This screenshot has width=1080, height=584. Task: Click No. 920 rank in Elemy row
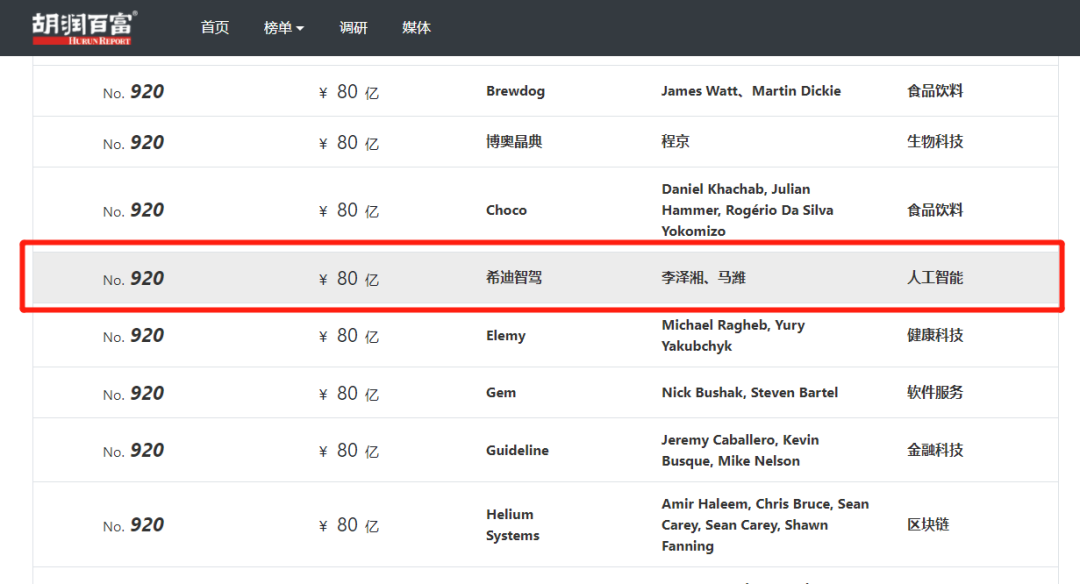click(x=133, y=335)
